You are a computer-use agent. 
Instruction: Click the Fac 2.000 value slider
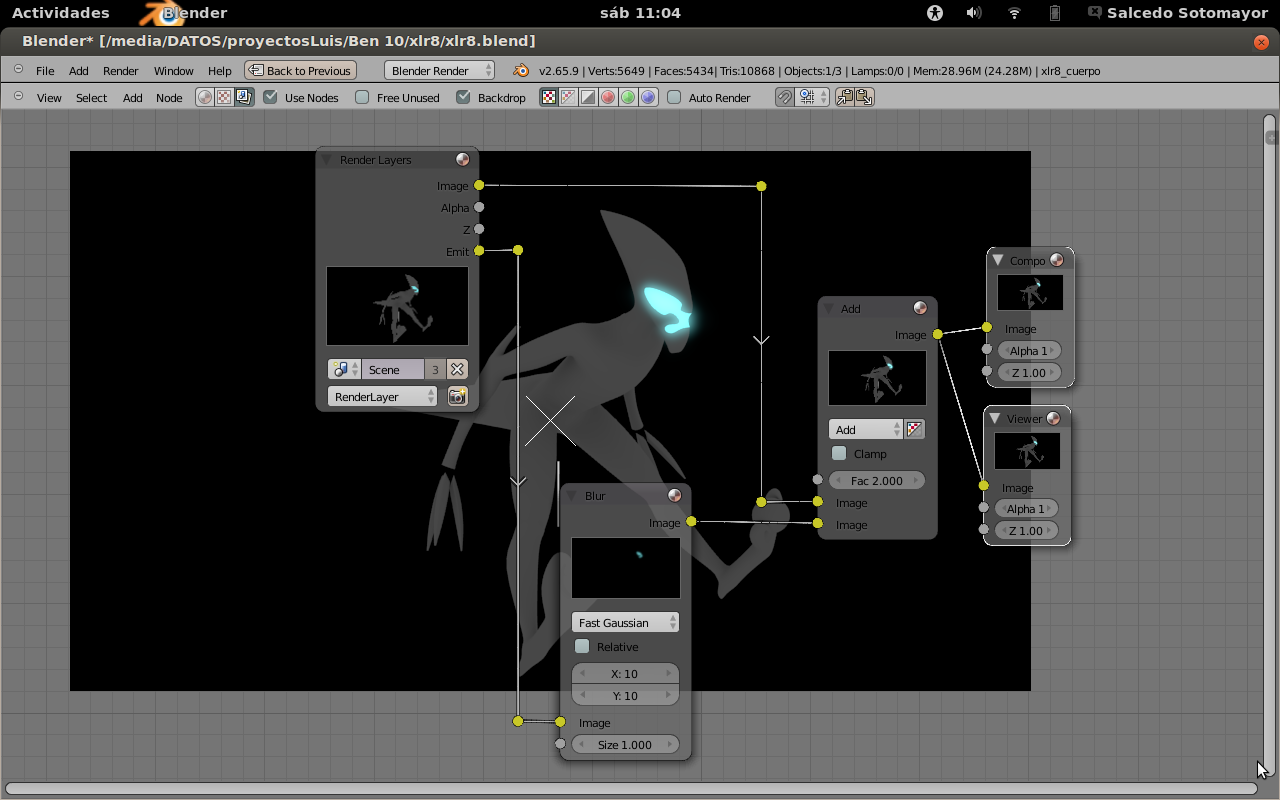point(876,480)
